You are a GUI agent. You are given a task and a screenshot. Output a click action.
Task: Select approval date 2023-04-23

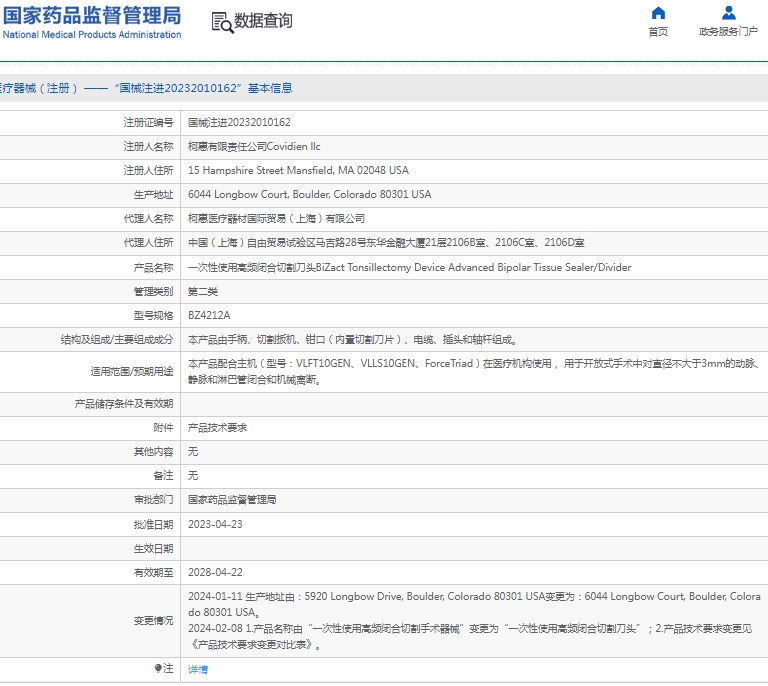point(215,524)
